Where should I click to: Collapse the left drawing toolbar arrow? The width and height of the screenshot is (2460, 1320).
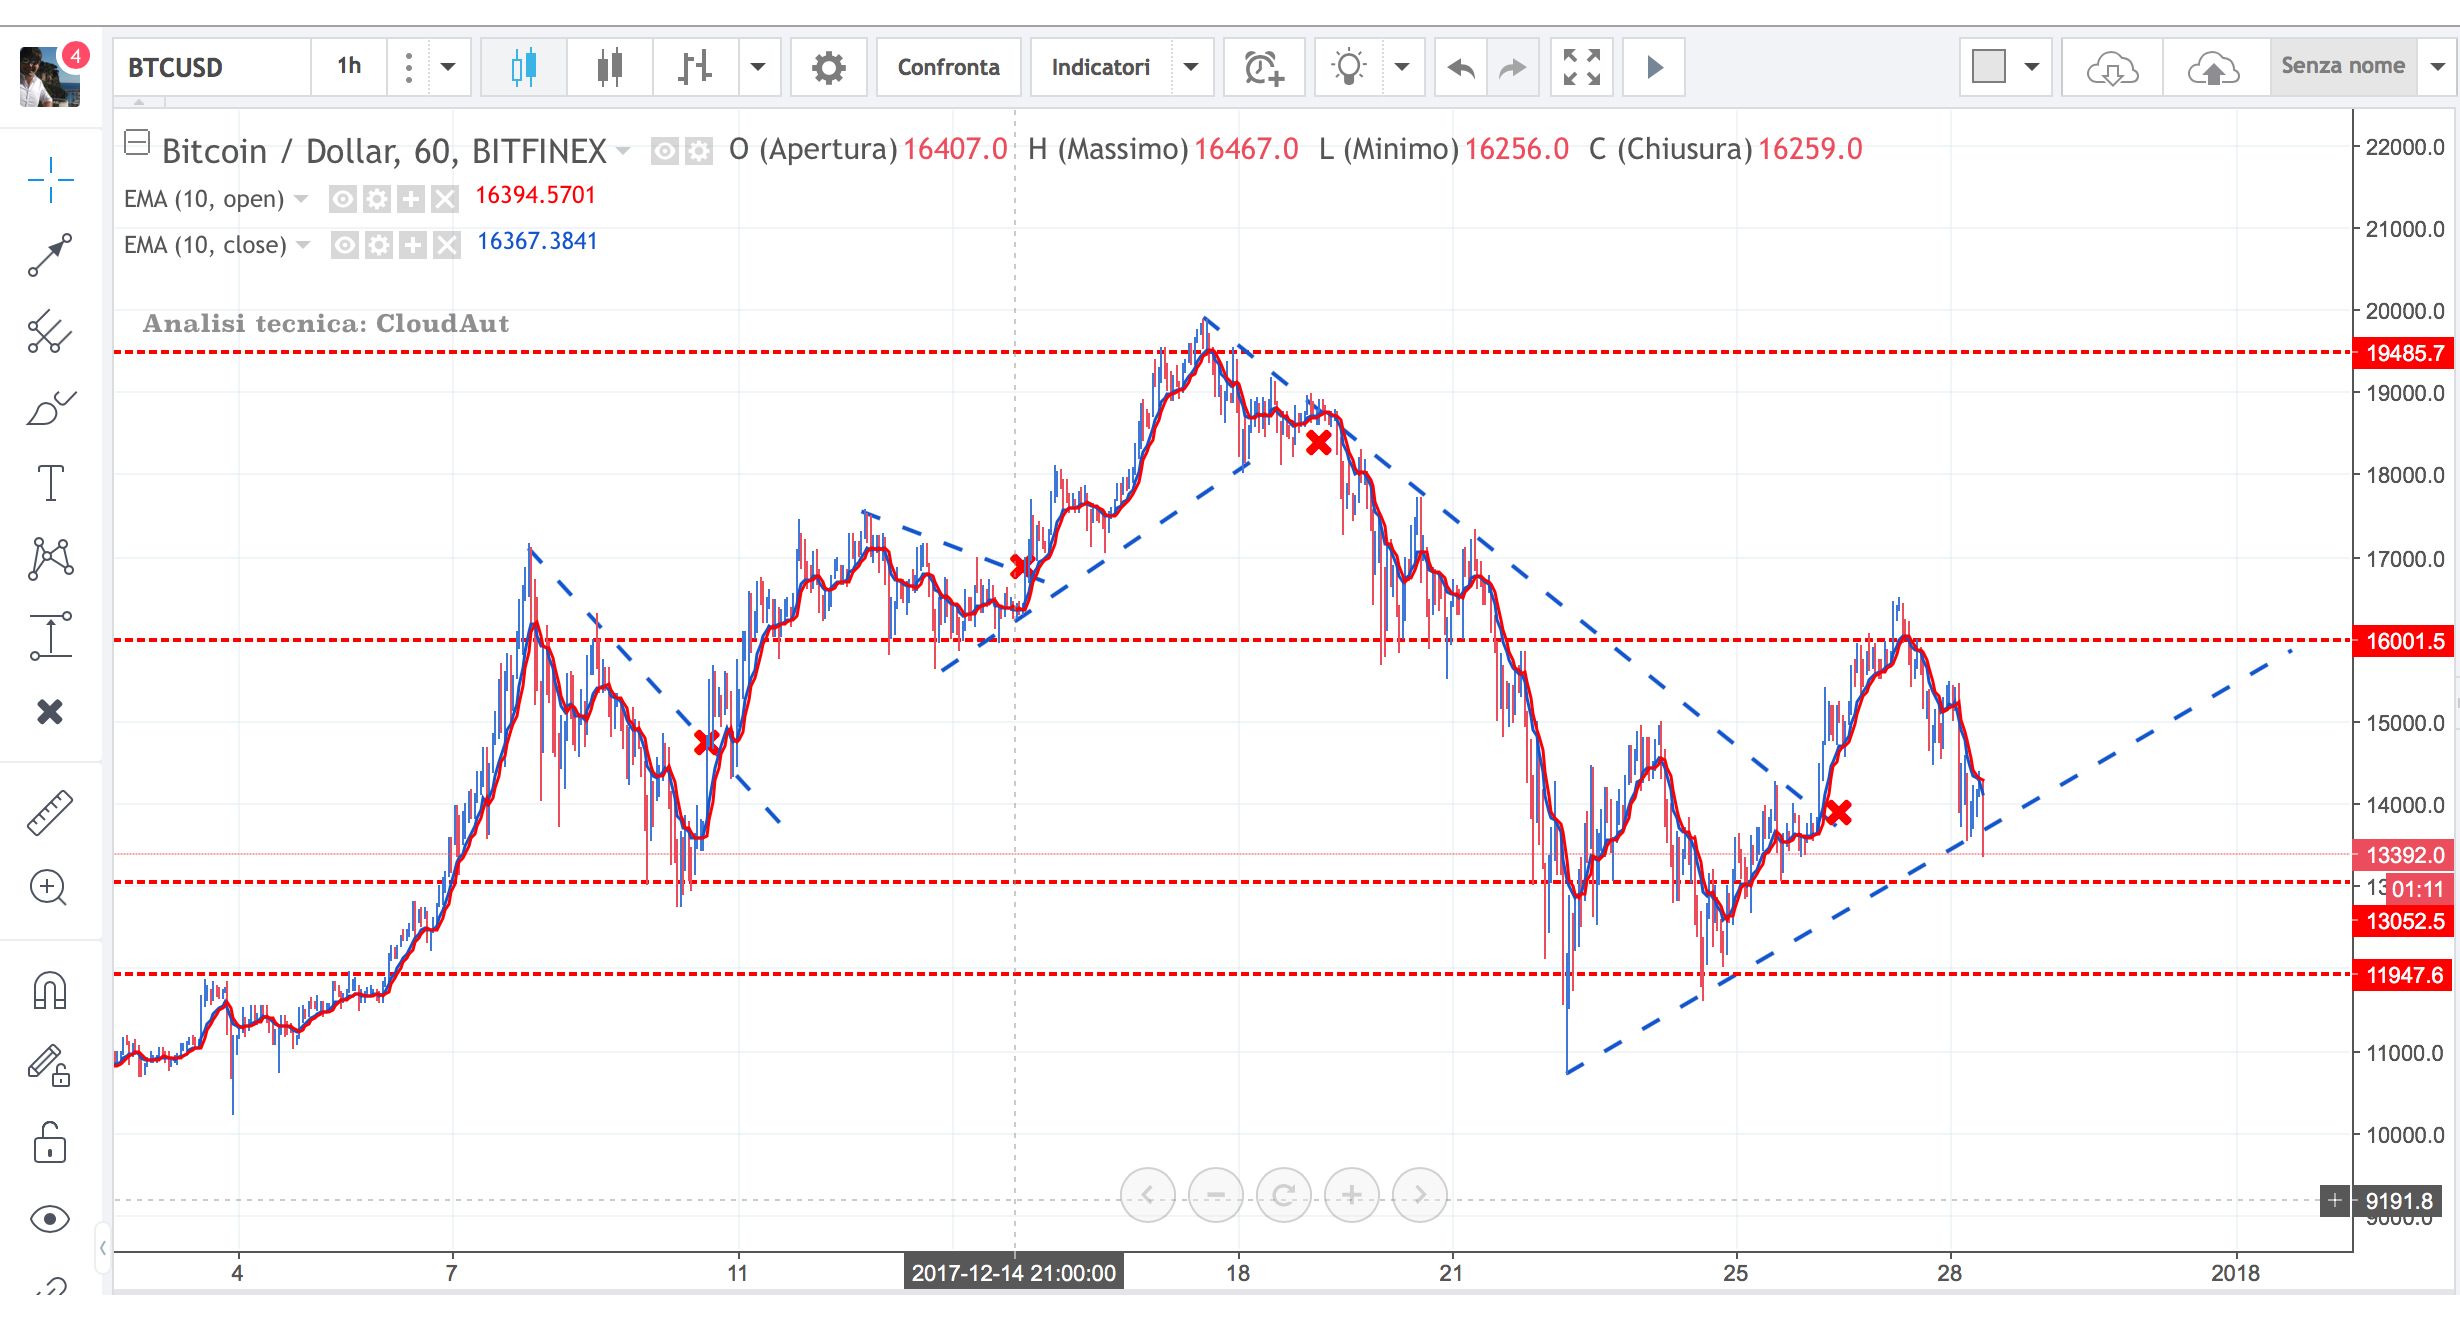[x=103, y=1247]
